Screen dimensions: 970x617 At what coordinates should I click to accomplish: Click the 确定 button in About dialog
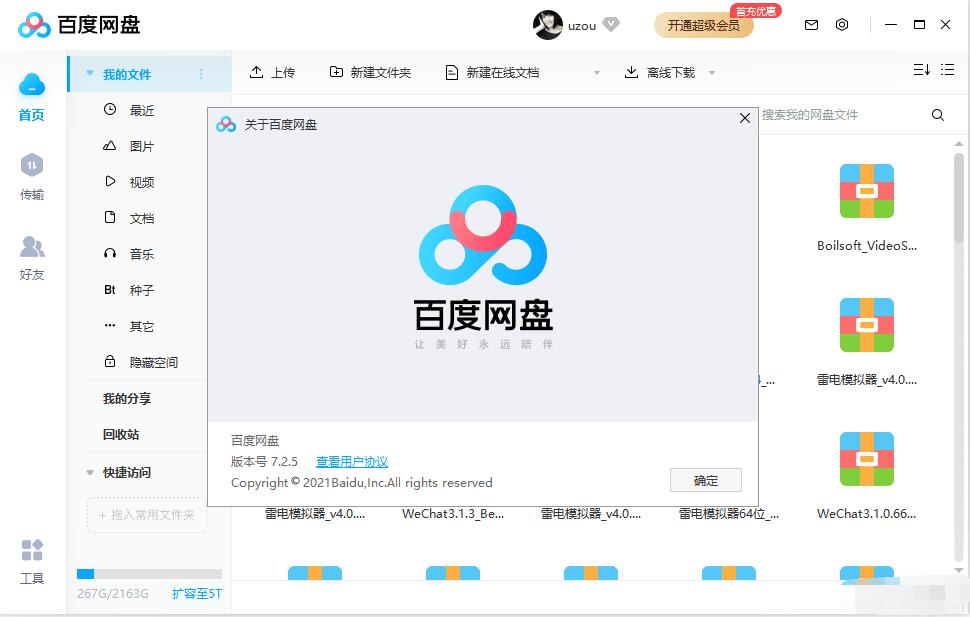(706, 480)
